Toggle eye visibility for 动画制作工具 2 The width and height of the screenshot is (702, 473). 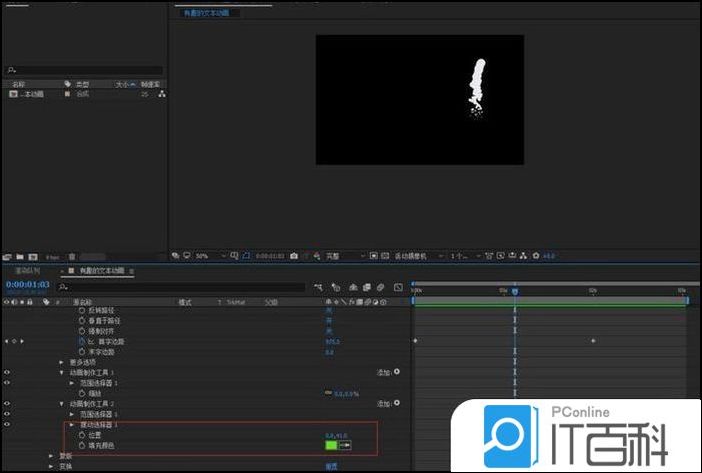pos(7,403)
